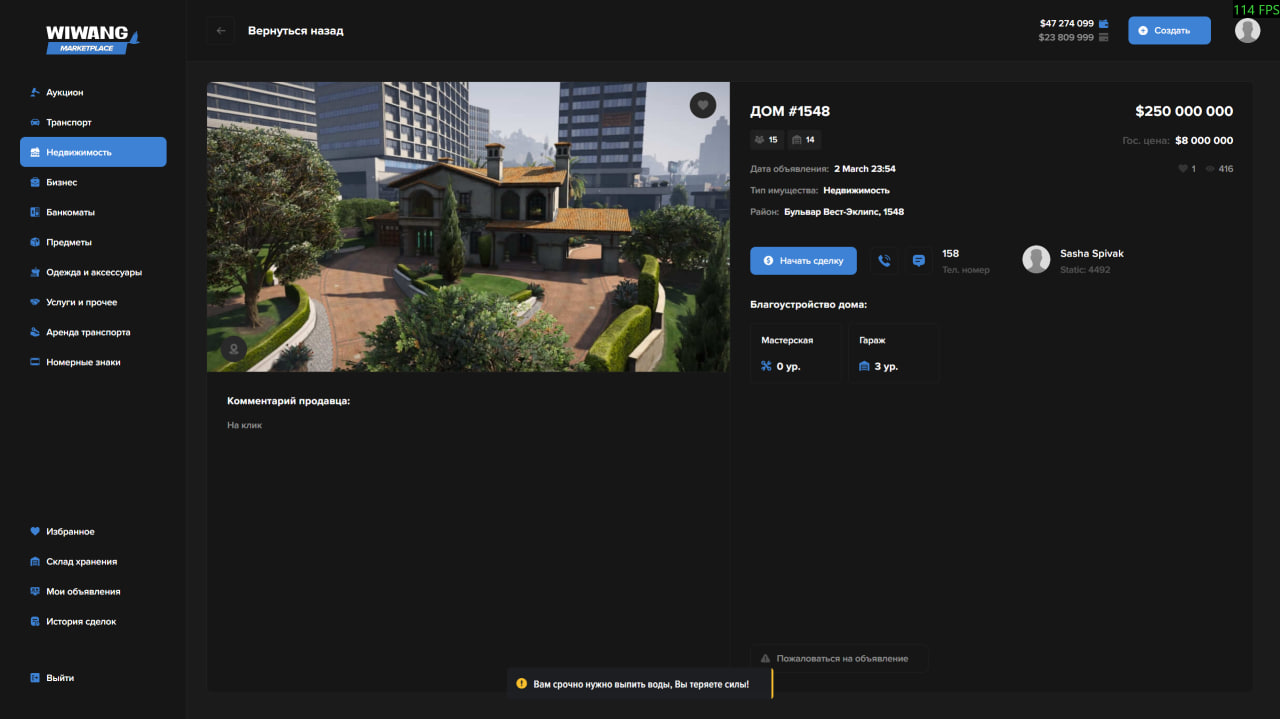Open the Предметы category
This screenshot has width=1280, height=719.
coord(69,242)
